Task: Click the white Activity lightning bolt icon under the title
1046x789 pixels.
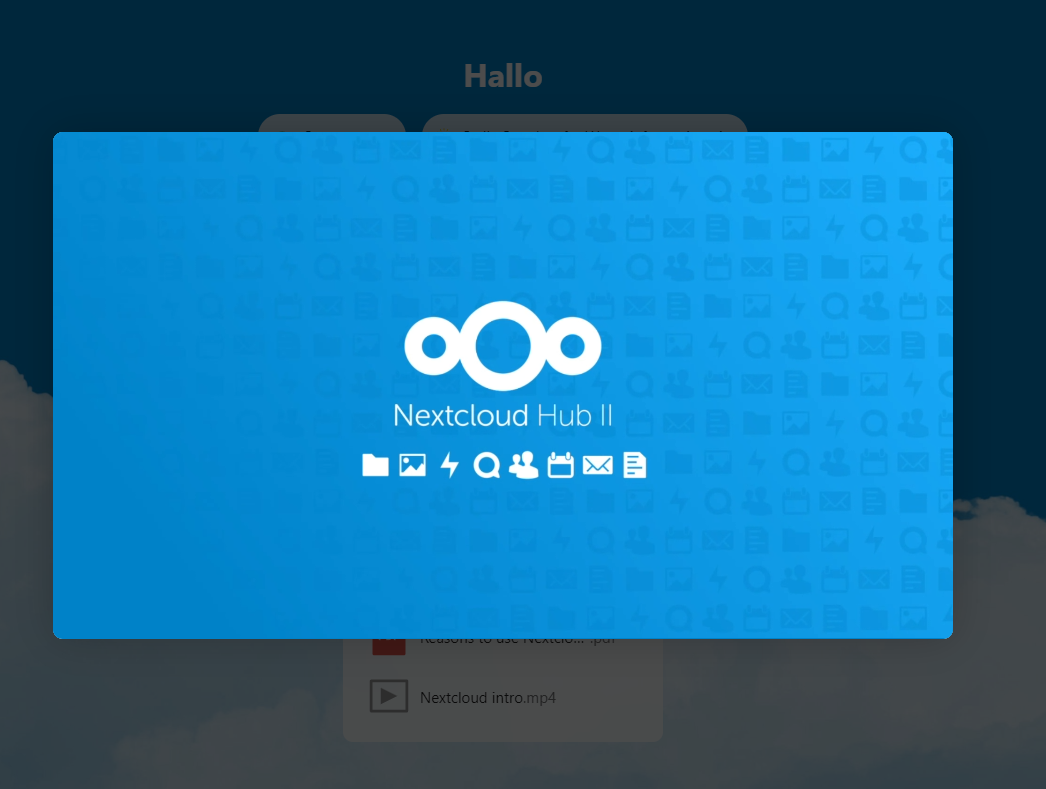Action: (x=450, y=465)
